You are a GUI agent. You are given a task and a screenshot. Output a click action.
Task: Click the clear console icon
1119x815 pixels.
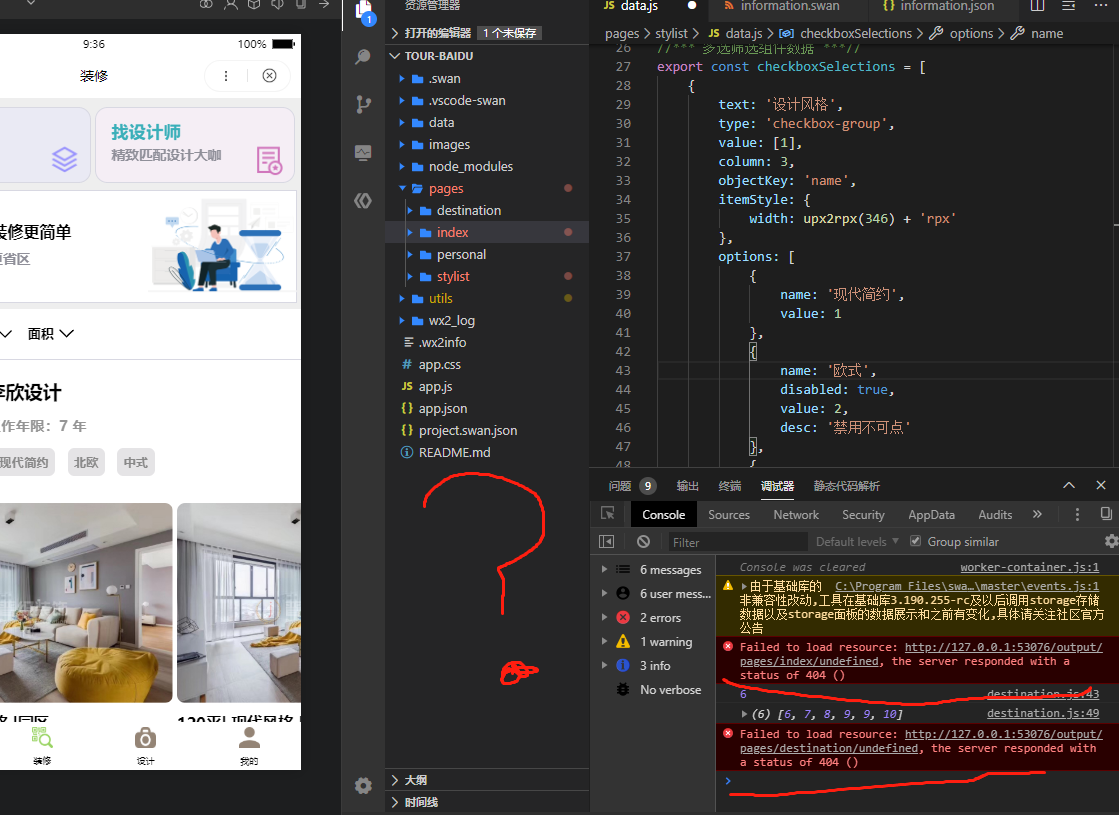[643, 542]
